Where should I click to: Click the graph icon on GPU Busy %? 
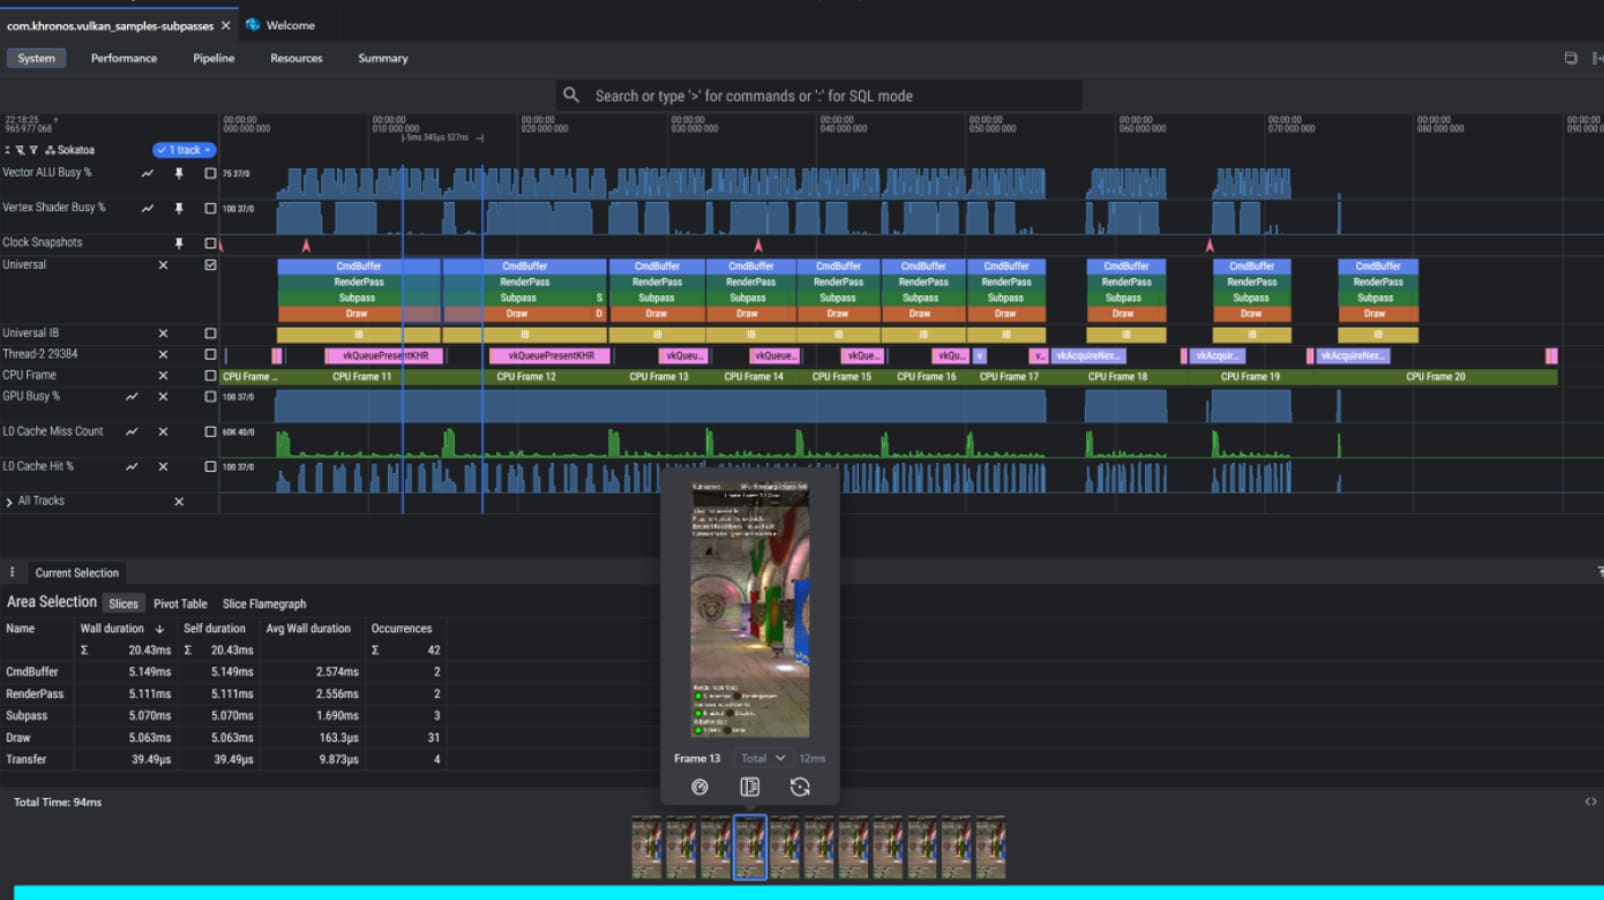coord(132,396)
